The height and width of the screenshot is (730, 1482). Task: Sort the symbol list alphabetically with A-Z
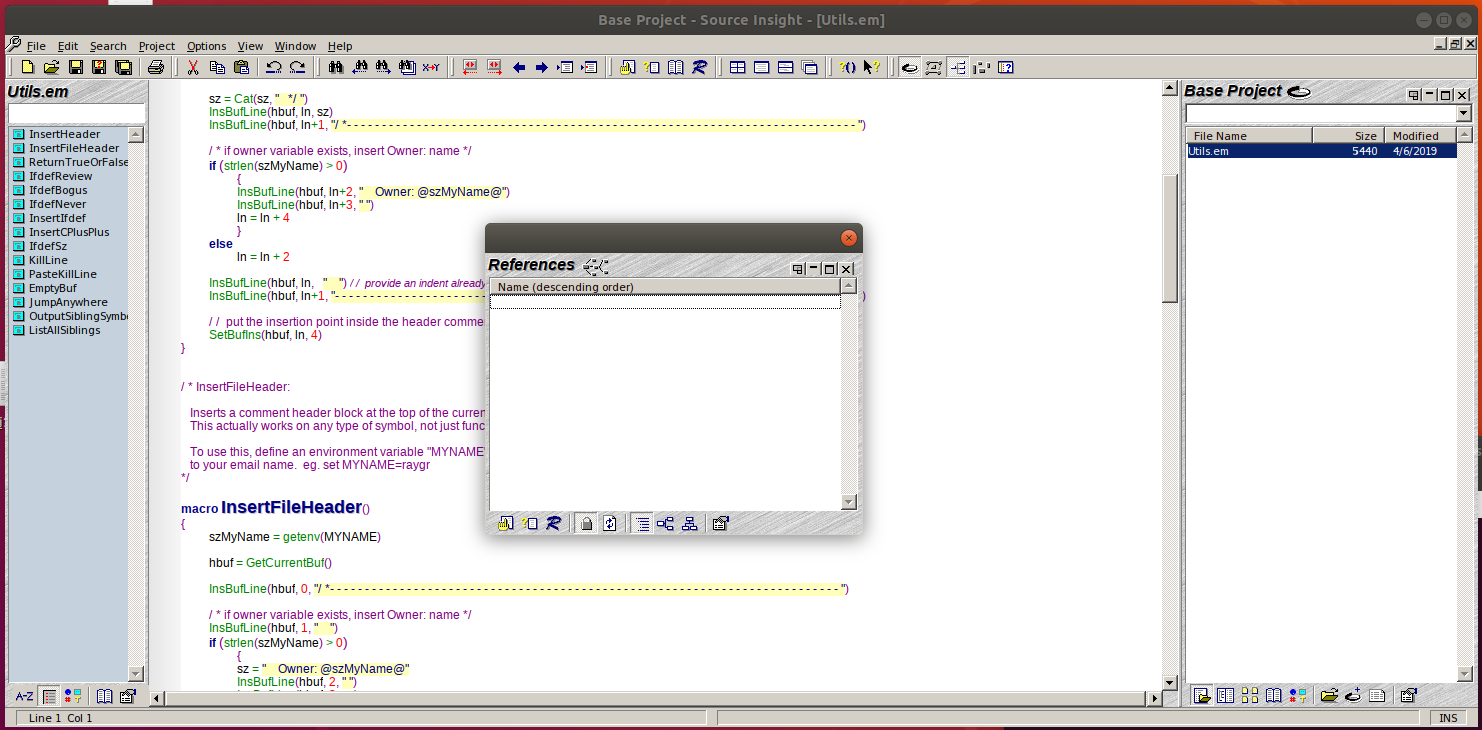pyautogui.click(x=25, y=696)
